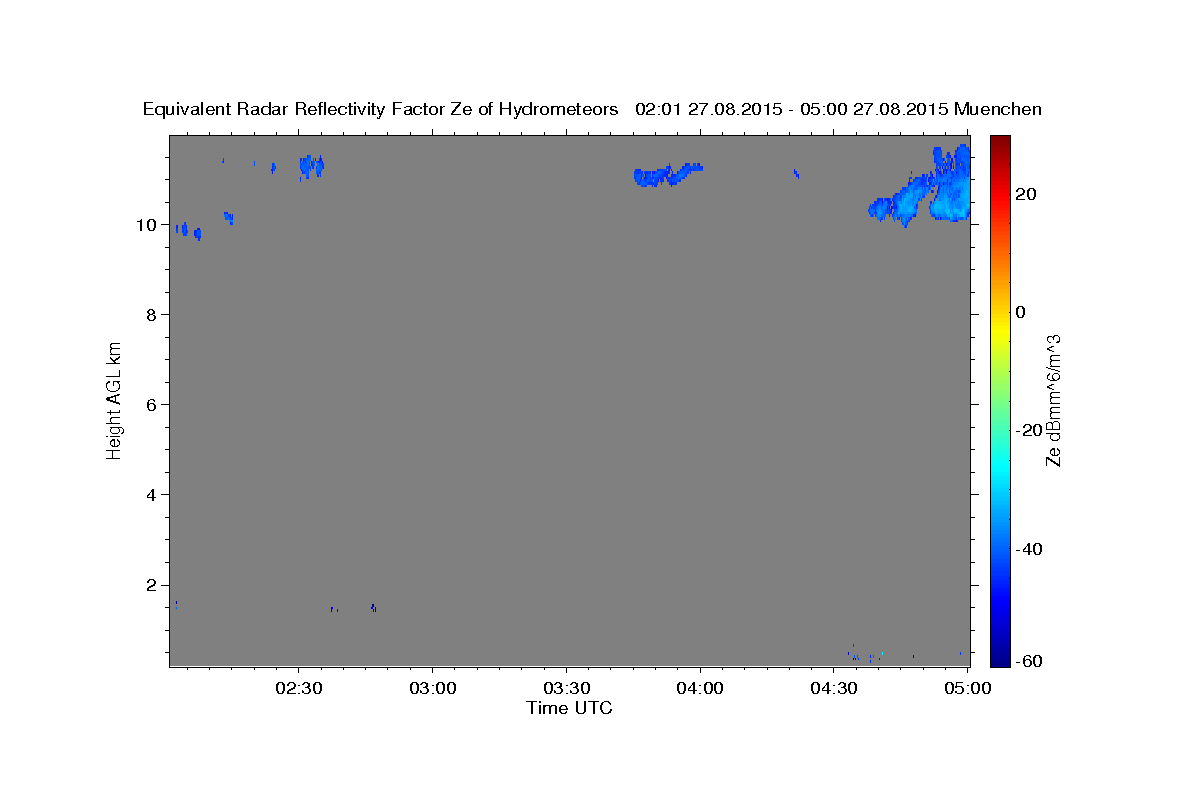Click the 8 km height label

[150, 315]
